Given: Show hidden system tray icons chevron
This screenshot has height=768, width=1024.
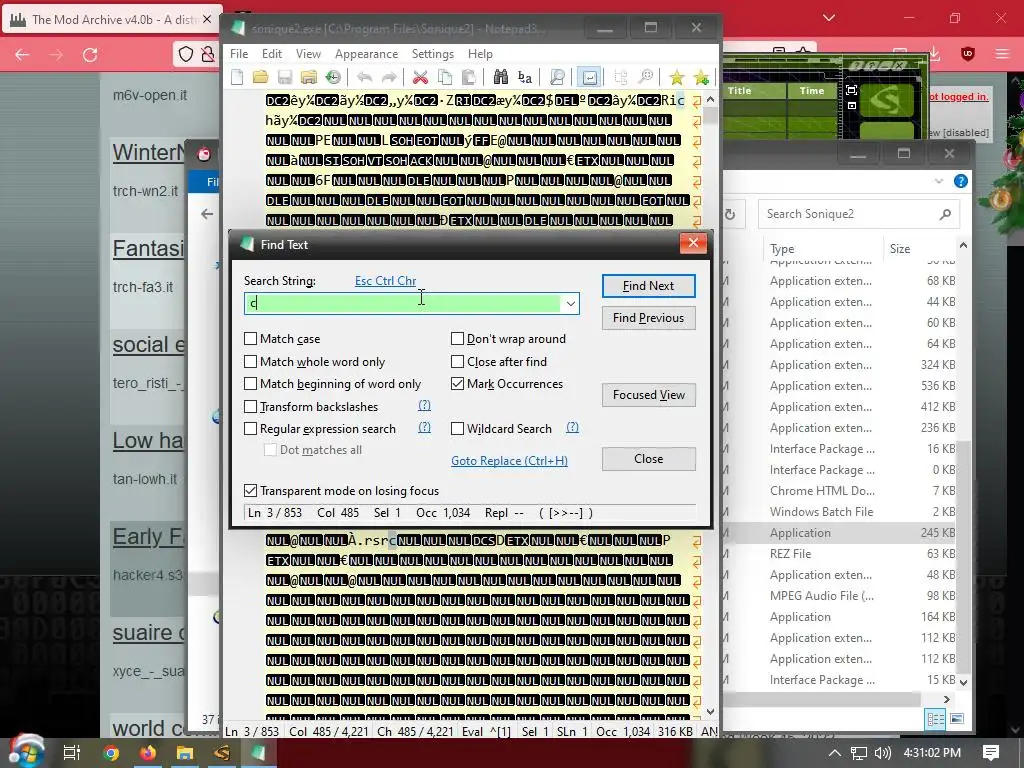Looking at the screenshot, I should pos(835,753).
